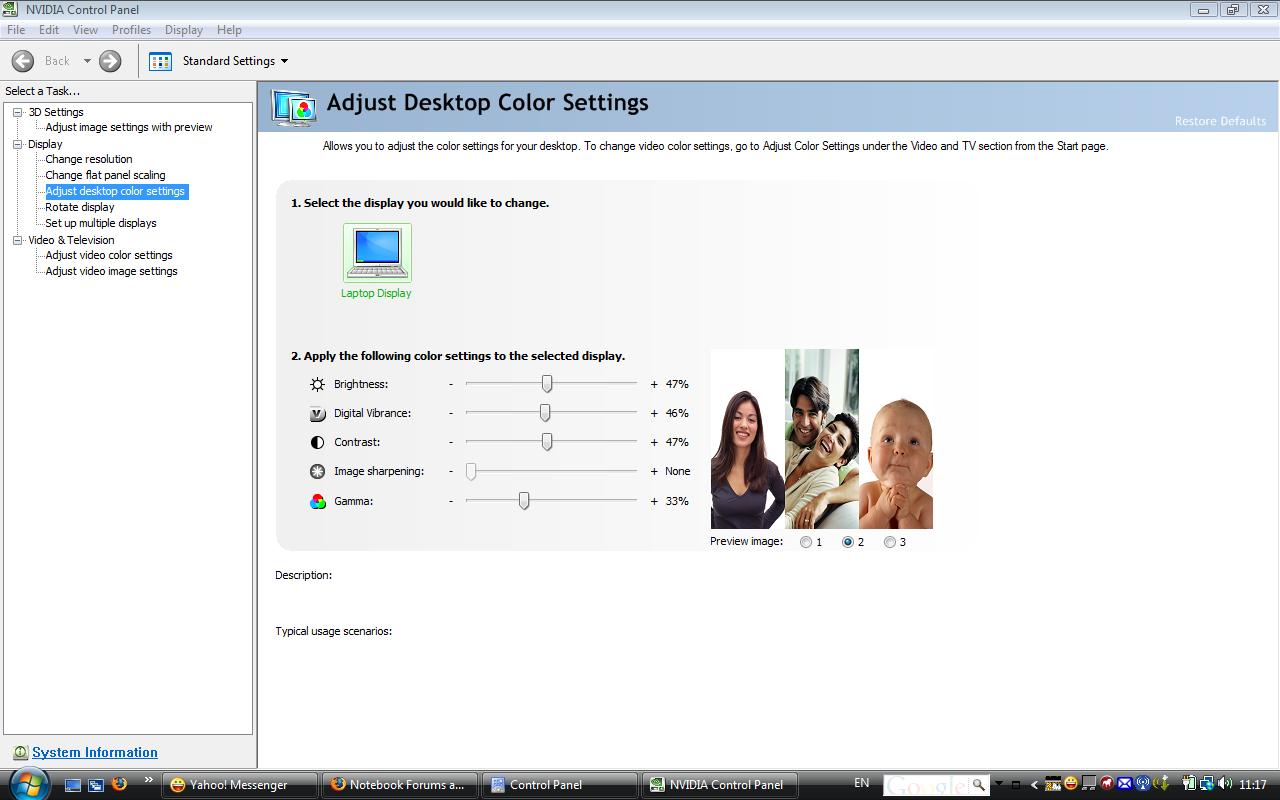
Task: Click the battery power-plug tray icon
Action: click(x=1189, y=784)
